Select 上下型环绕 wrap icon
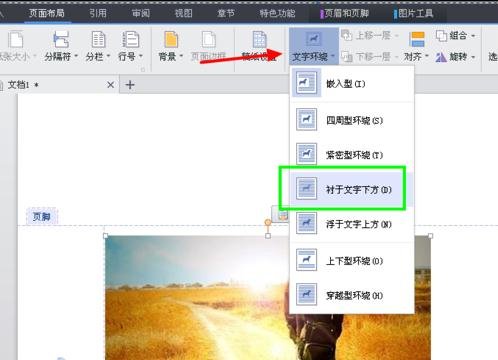The width and height of the screenshot is (498, 360). click(x=306, y=260)
